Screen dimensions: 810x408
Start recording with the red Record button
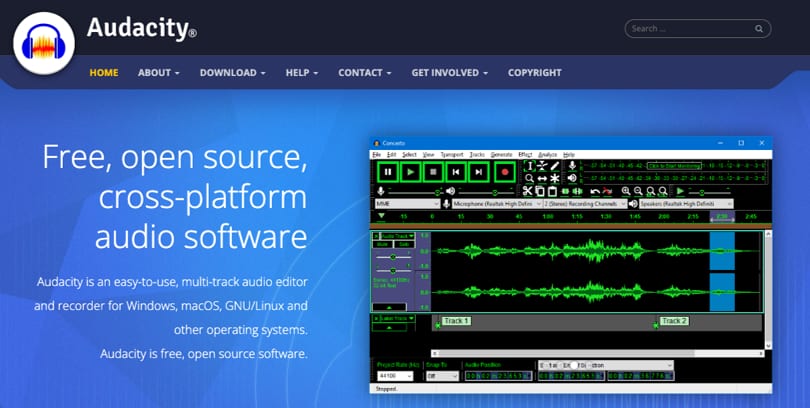tap(505, 172)
